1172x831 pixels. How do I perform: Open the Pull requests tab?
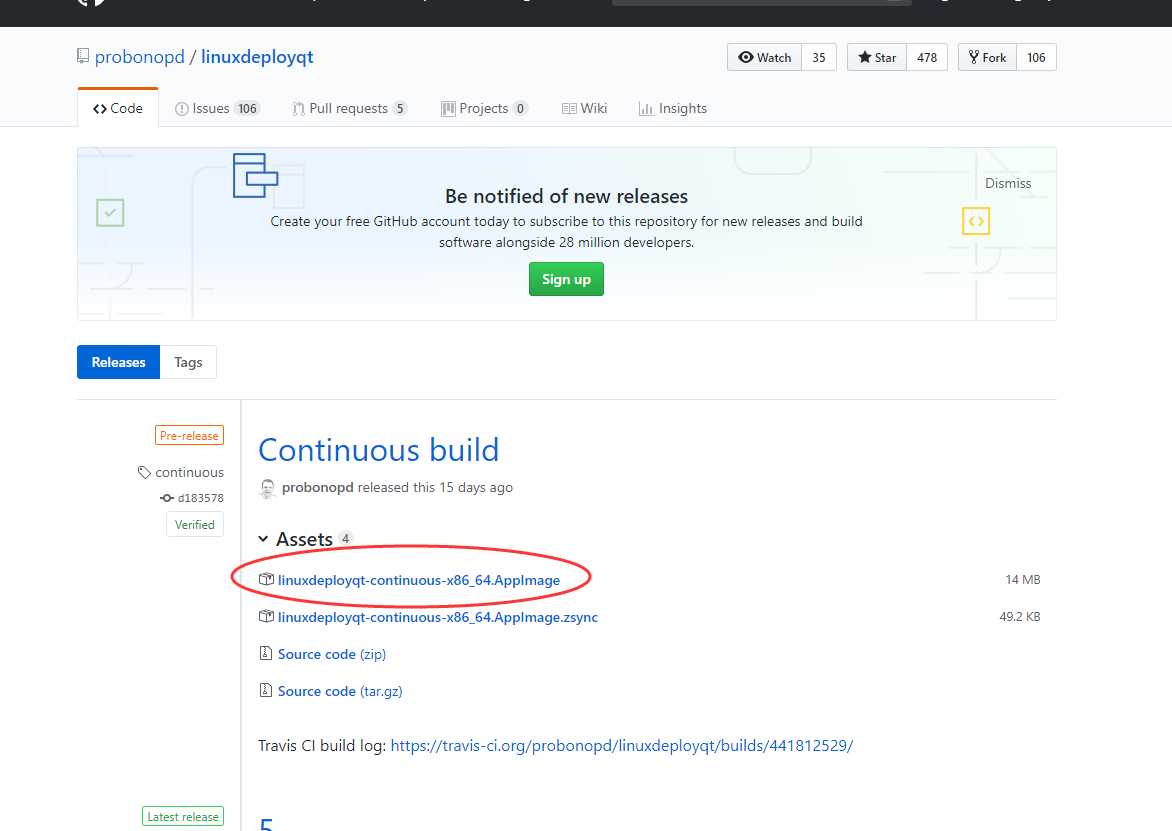tap(349, 108)
